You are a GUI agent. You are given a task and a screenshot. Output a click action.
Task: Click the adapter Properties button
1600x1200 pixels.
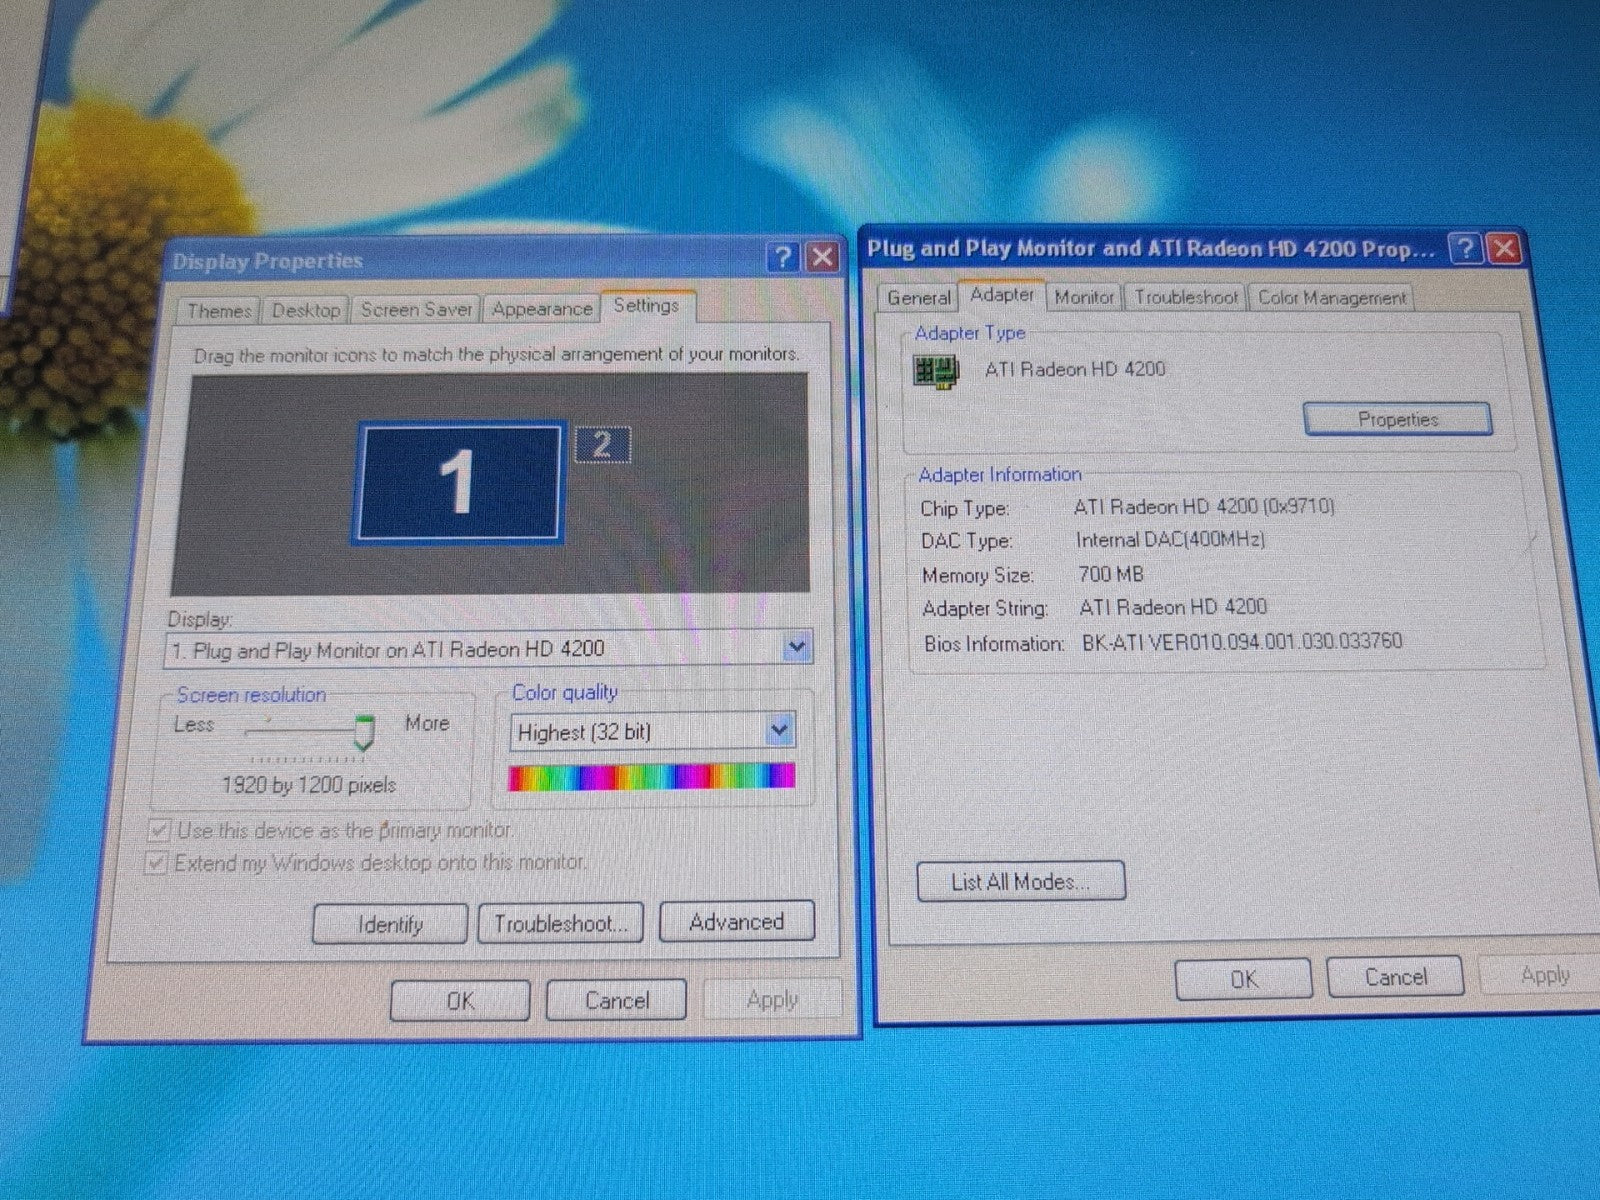[1398, 420]
